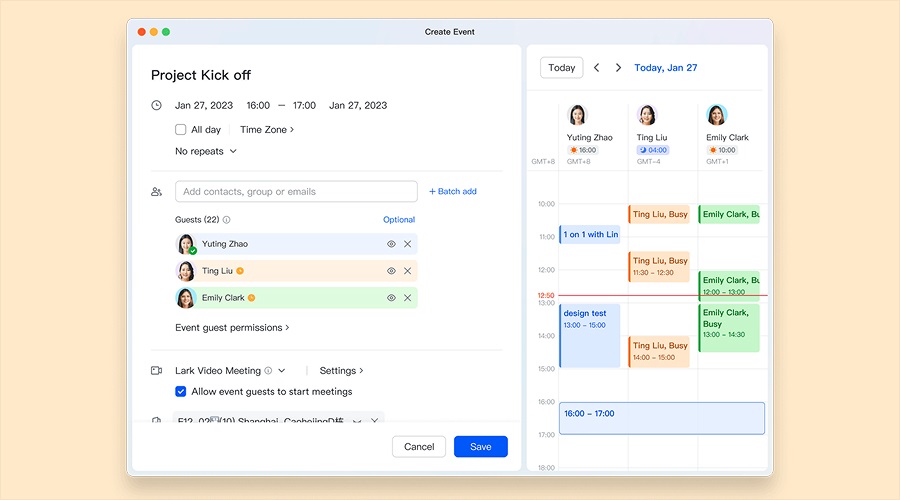The image size is (900, 500).
Task: Click the Batch add link
Action: coord(453,192)
